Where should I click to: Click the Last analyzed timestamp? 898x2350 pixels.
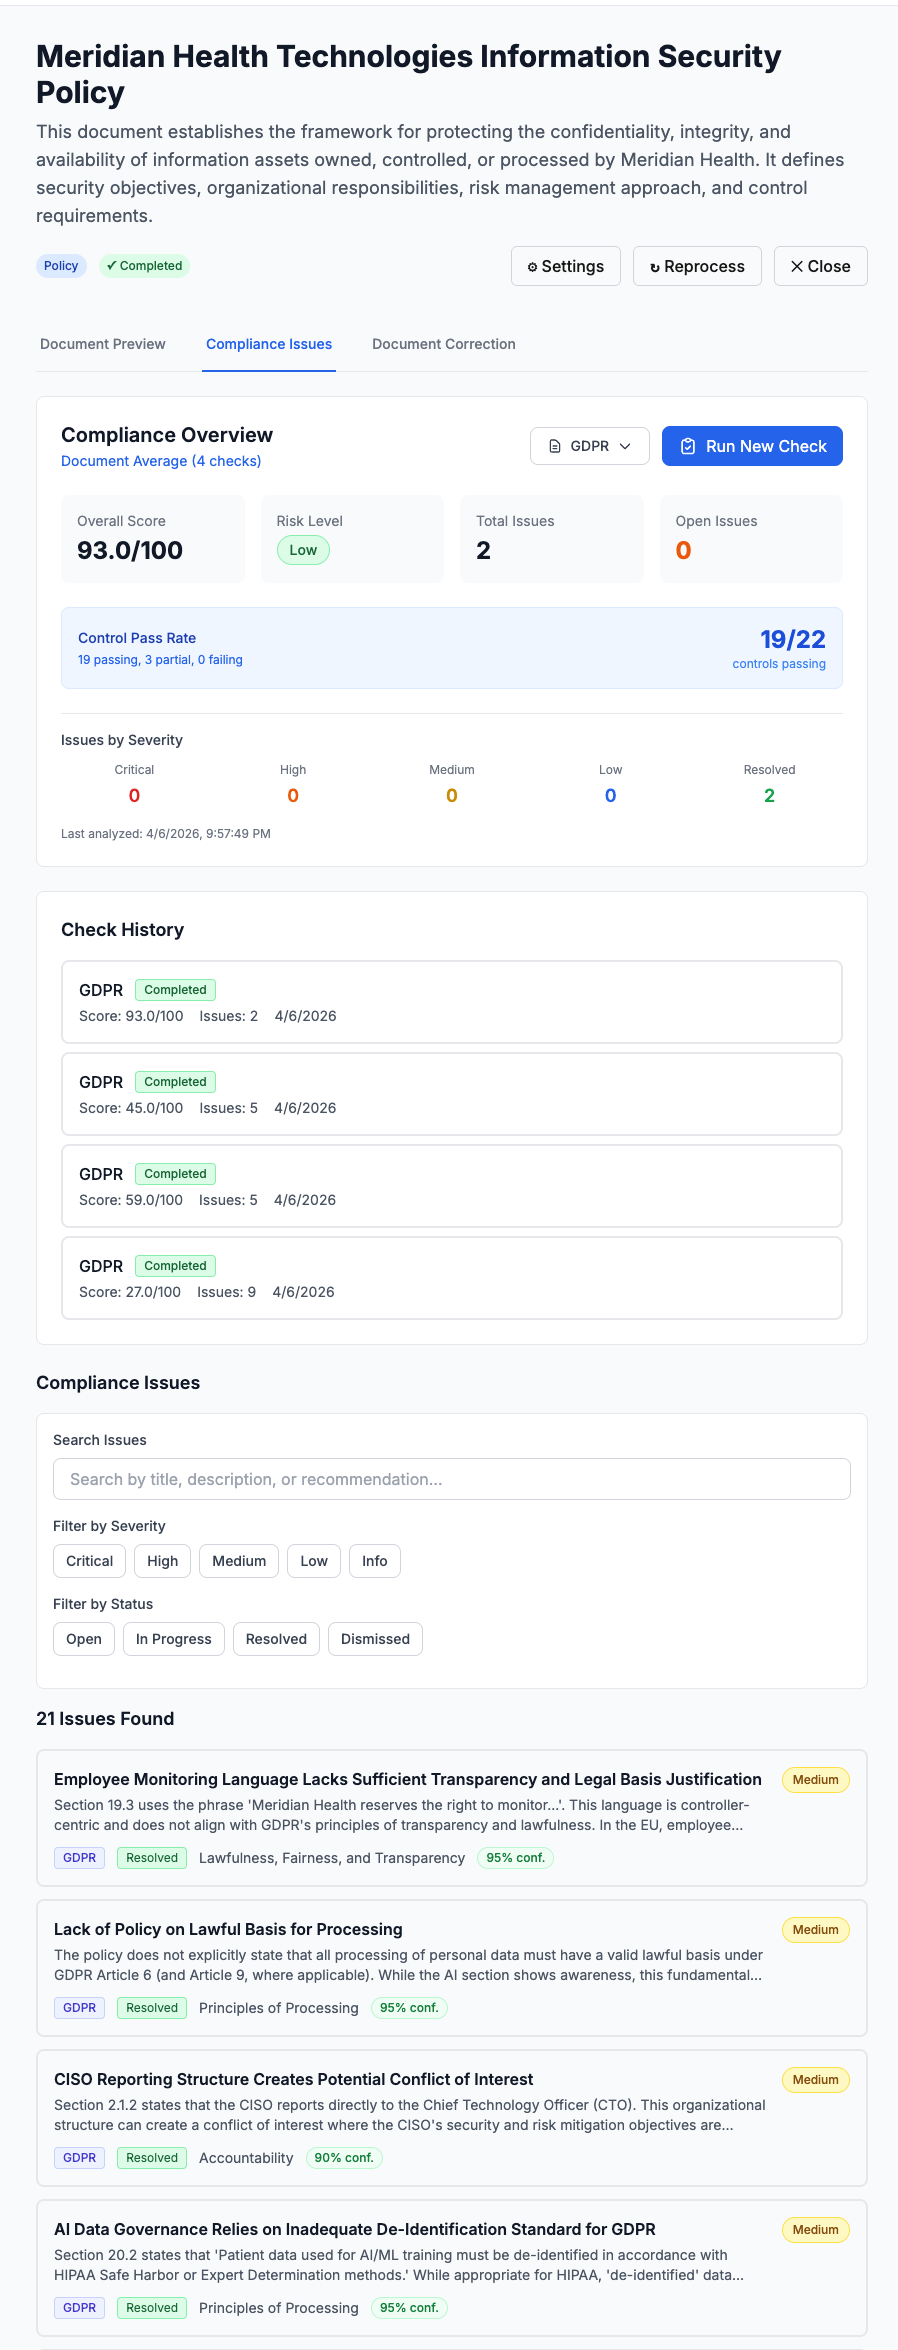[166, 833]
